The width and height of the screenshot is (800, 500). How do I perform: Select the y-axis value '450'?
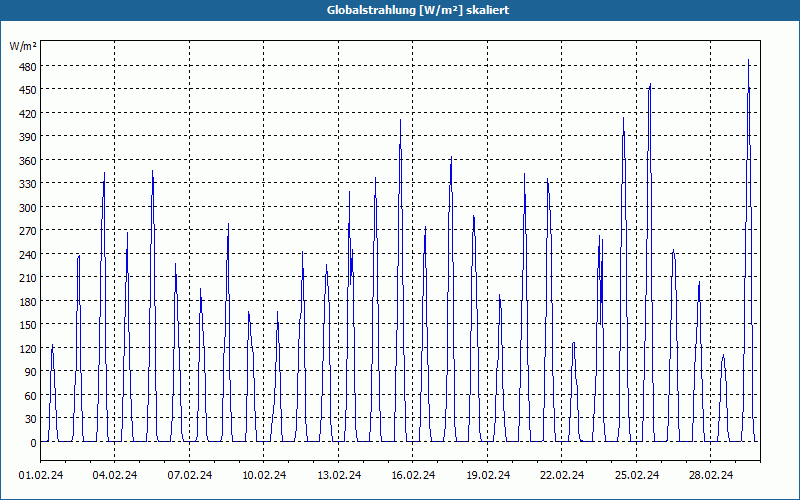click(27, 90)
